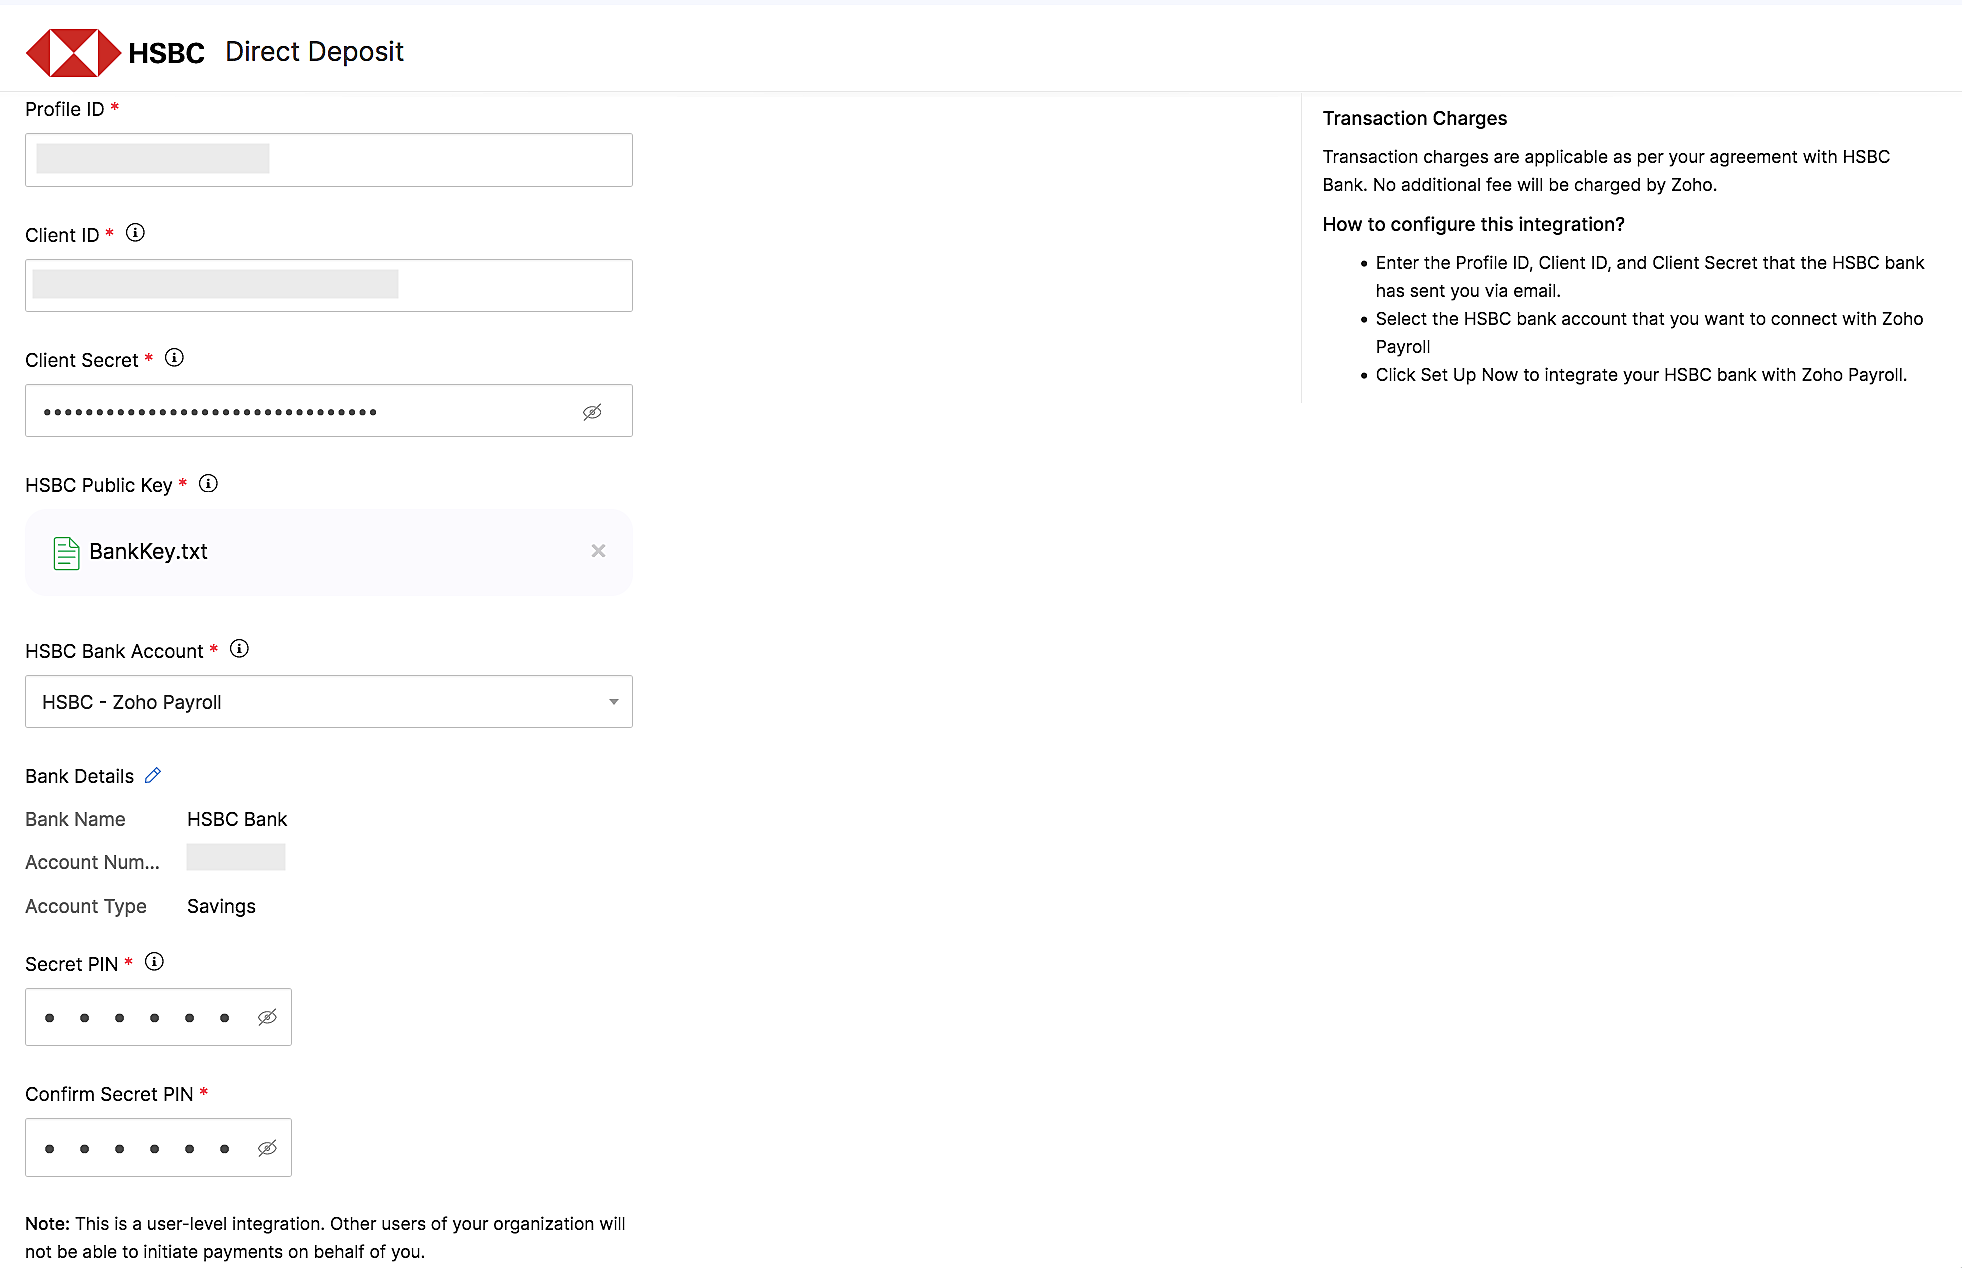Click the Secret PIN info icon
1962x1268 pixels.
pos(154,961)
